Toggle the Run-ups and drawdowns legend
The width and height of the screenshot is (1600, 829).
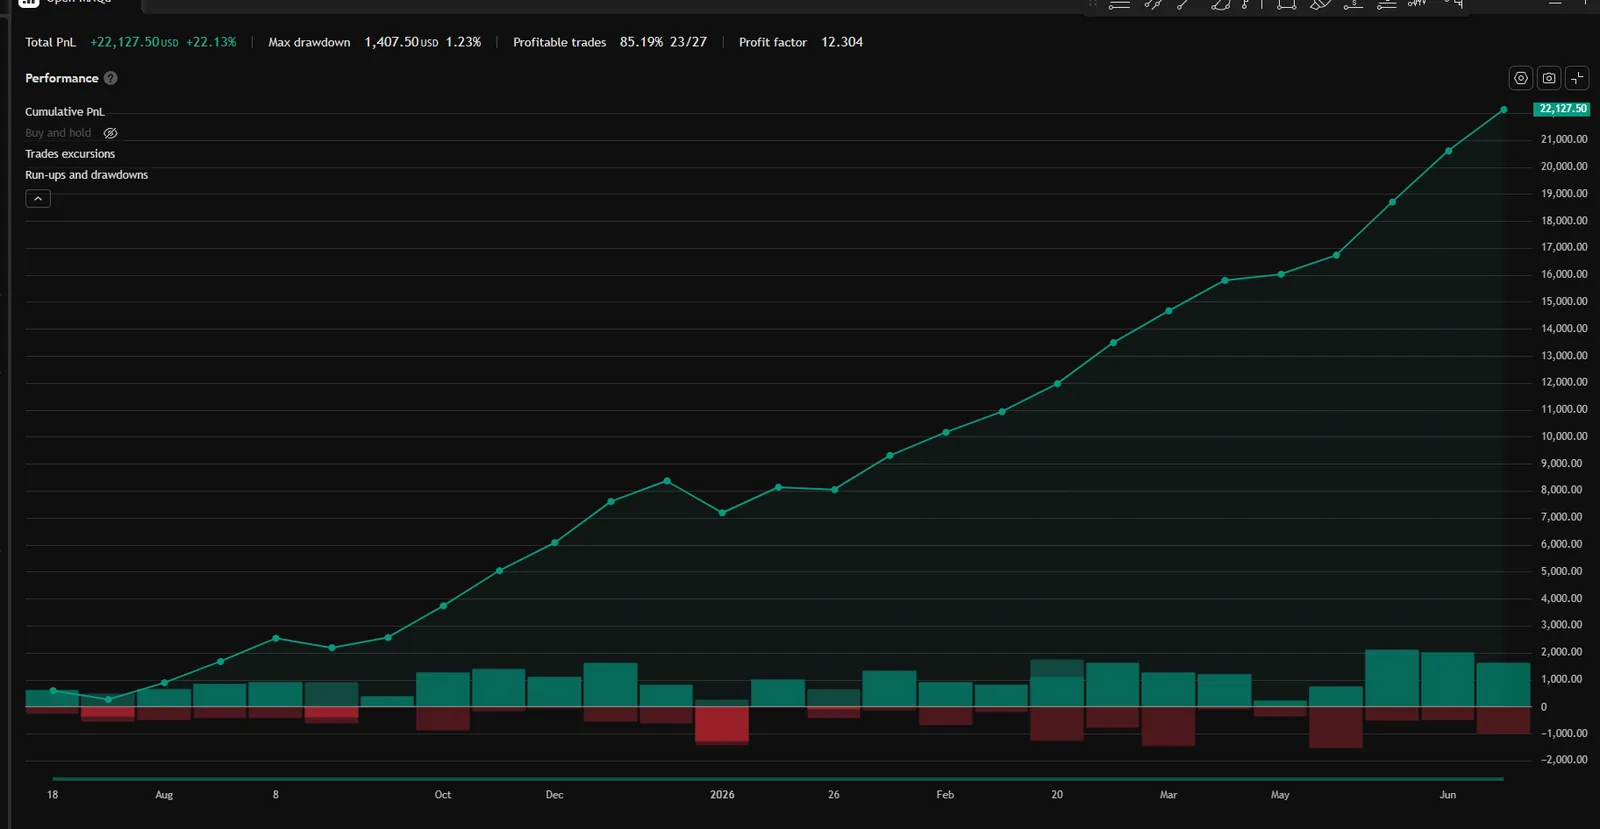click(87, 175)
